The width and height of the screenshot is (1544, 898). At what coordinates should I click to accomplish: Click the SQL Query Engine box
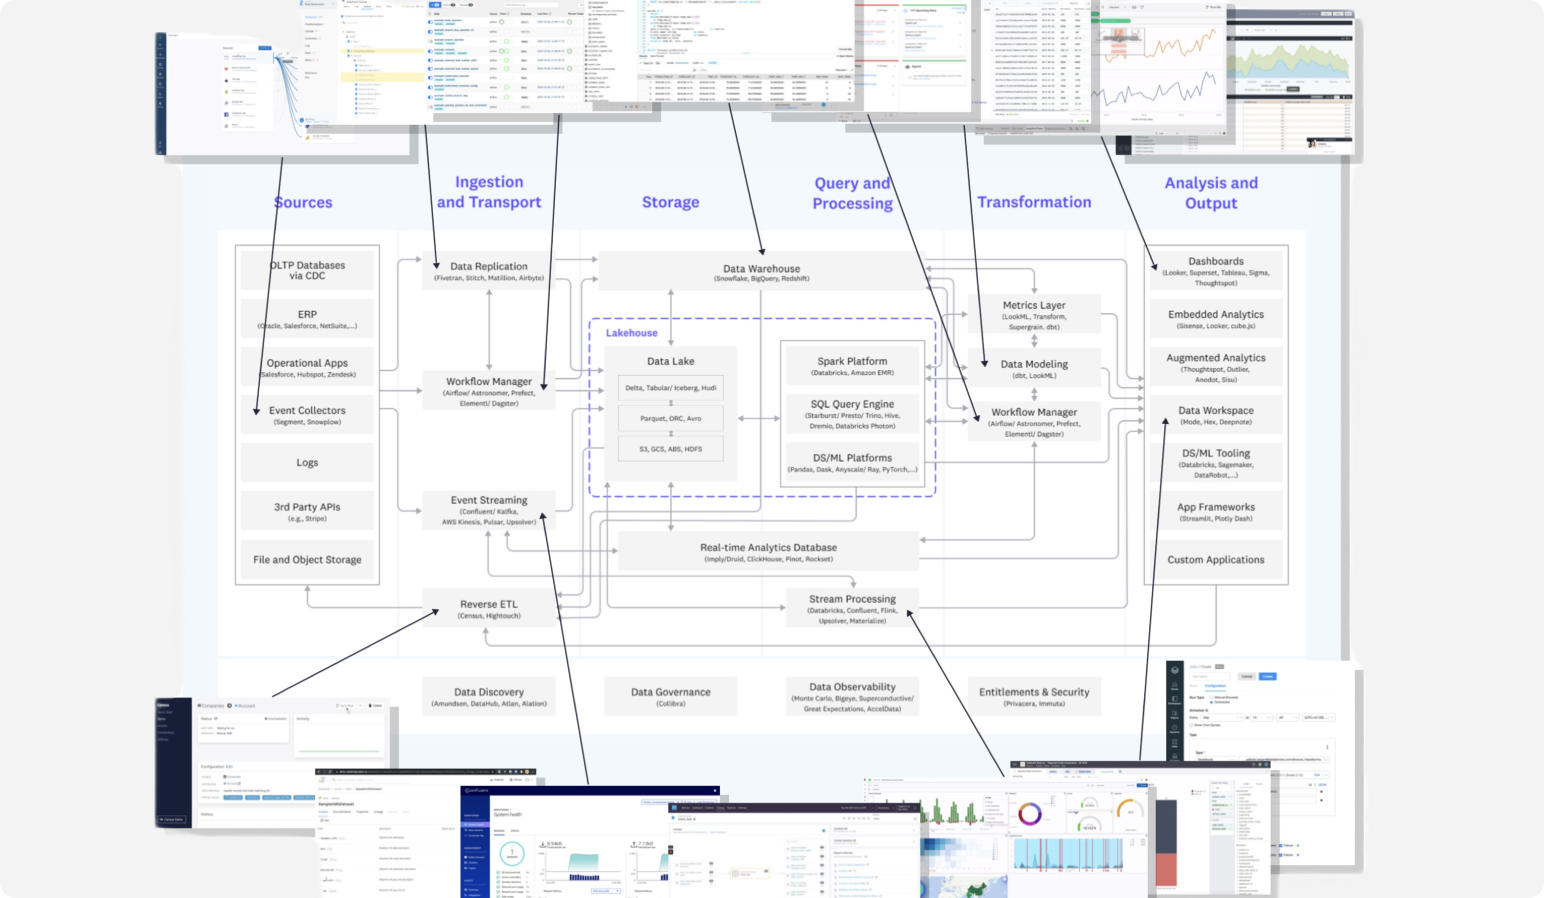(x=852, y=415)
